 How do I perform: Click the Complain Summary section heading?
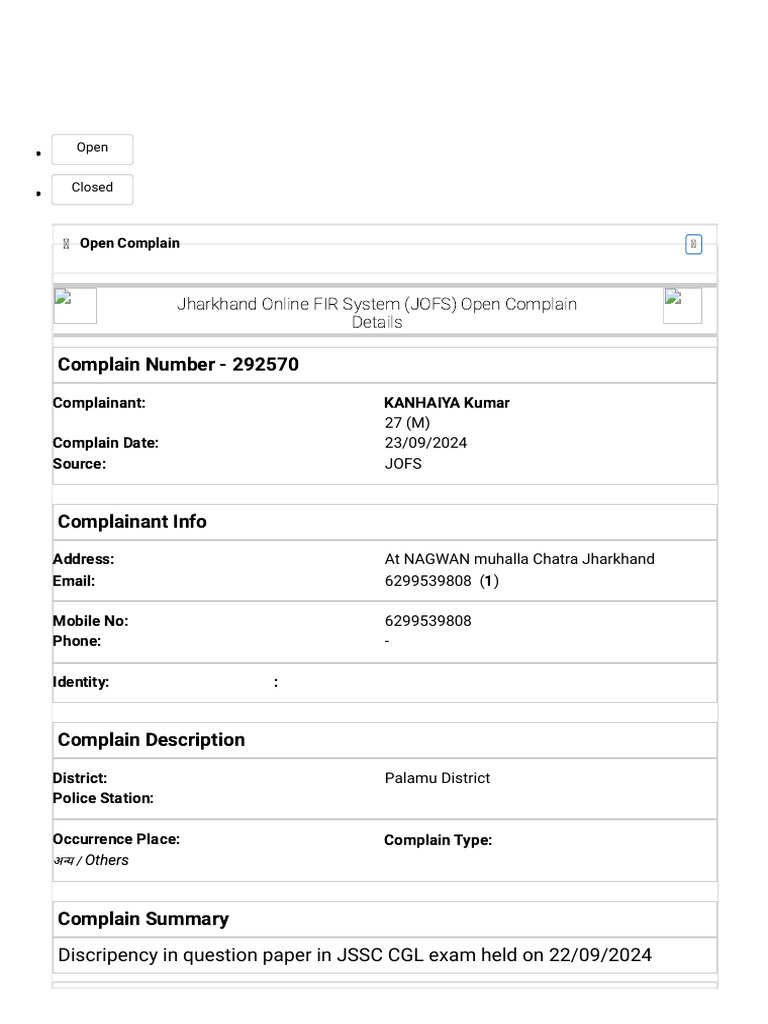(x=143, y=919)
